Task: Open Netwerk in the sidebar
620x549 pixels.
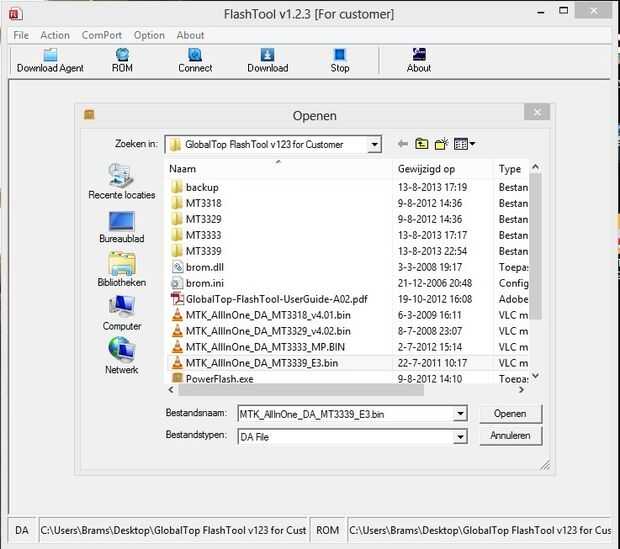Action: point(121,356)
